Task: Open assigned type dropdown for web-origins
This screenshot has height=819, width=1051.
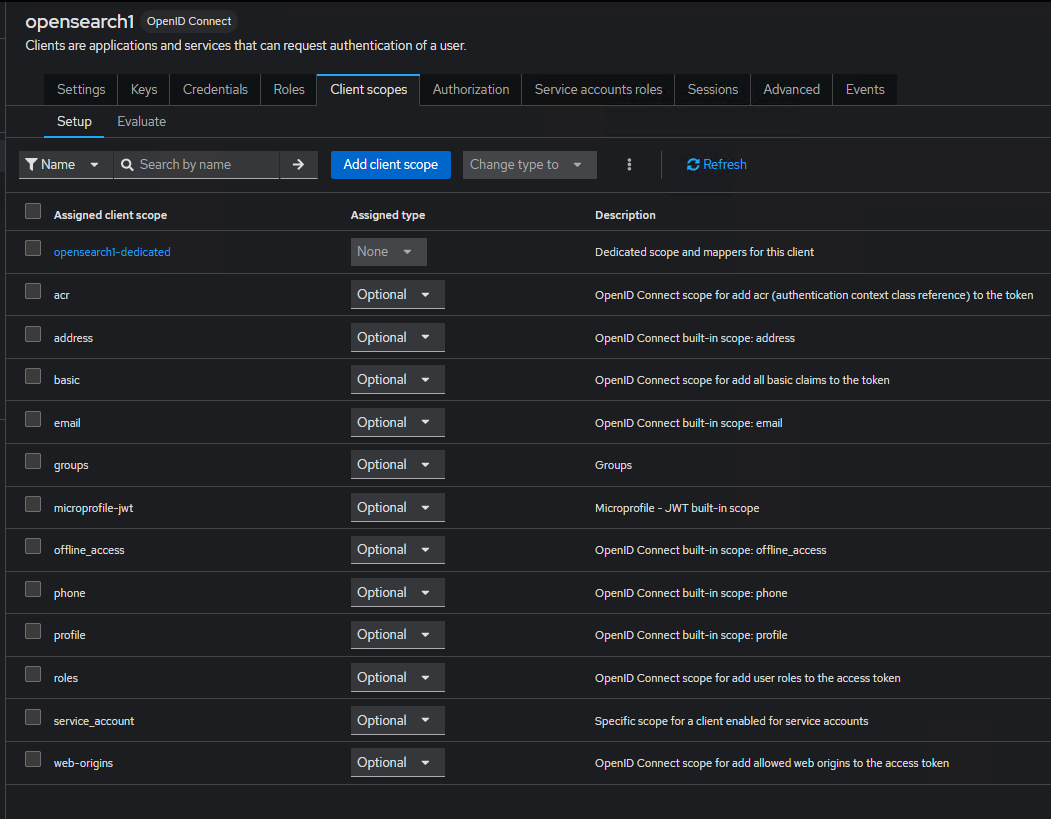Action: 397,763
